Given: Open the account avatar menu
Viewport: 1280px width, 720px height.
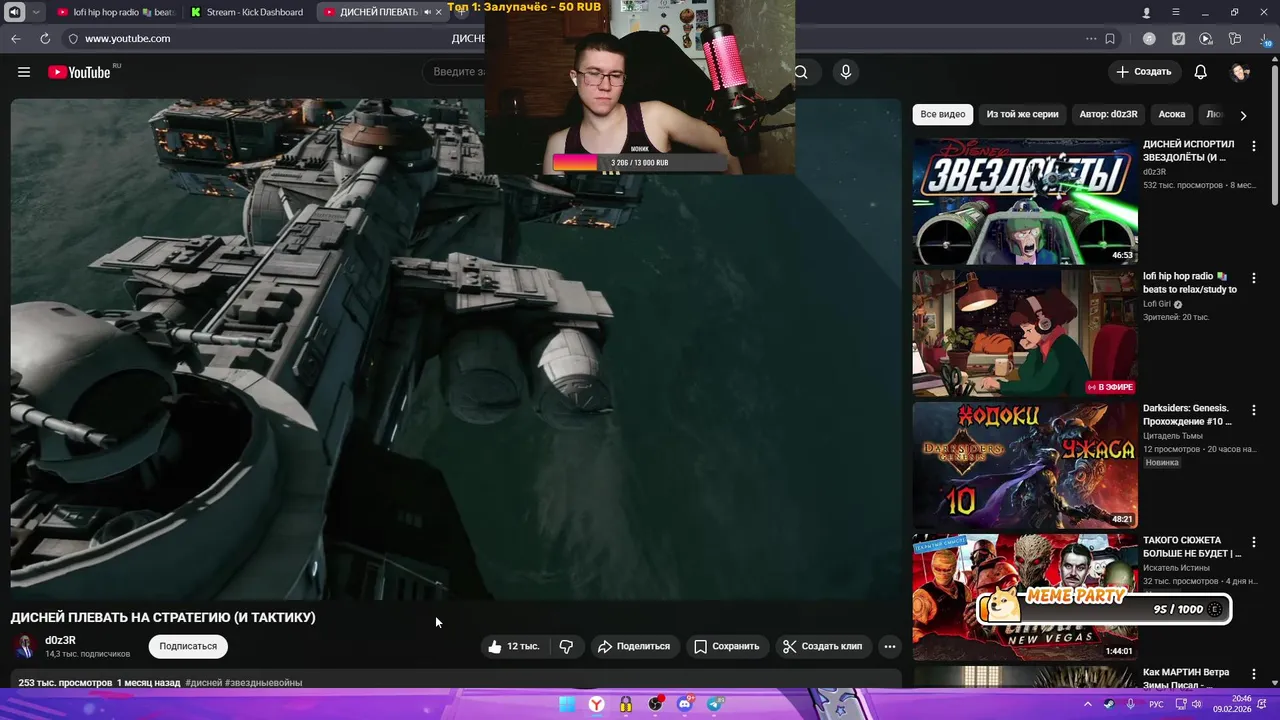Looking at the screenshot, I should coord(1240,72).
